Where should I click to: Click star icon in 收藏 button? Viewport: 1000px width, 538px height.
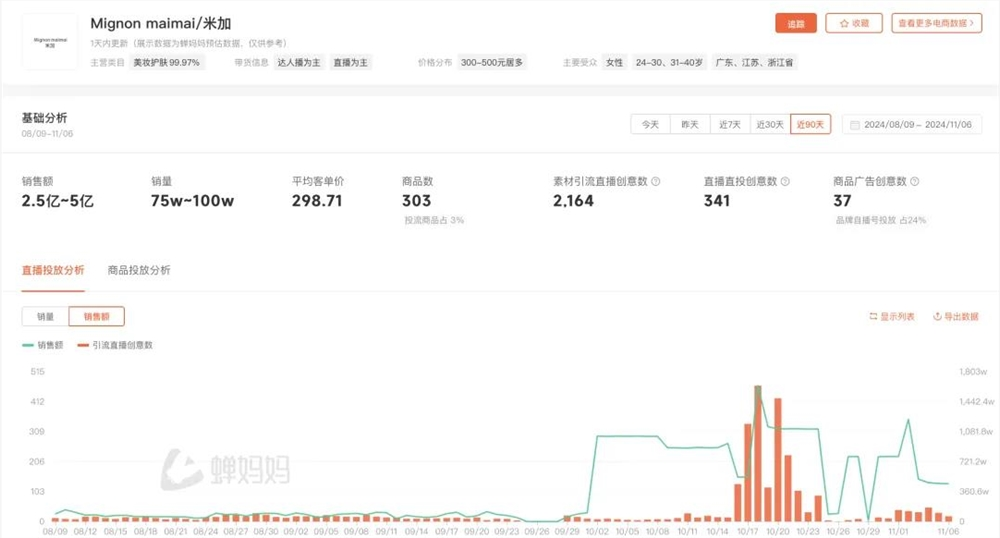pos(844,24)
